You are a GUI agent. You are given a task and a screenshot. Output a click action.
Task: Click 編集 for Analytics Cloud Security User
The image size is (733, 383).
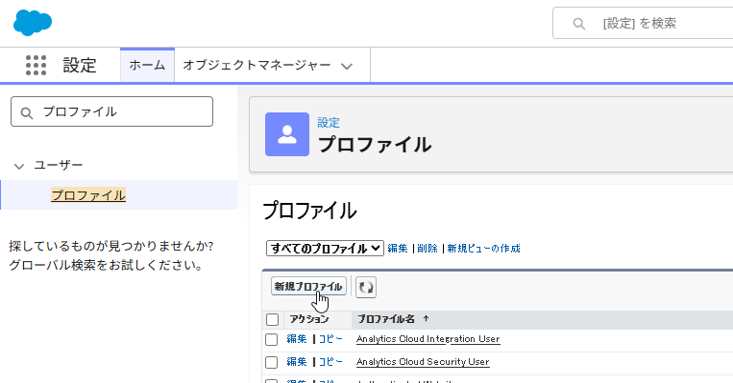[296, 361]
